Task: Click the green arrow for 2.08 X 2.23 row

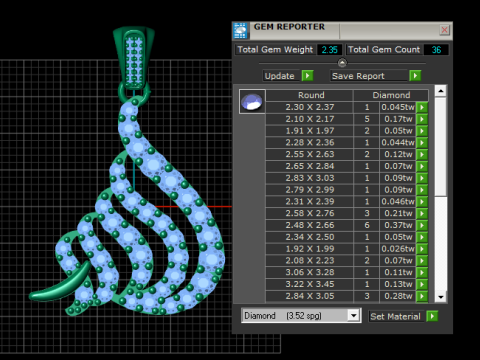Action: click(x=422, y=261)
